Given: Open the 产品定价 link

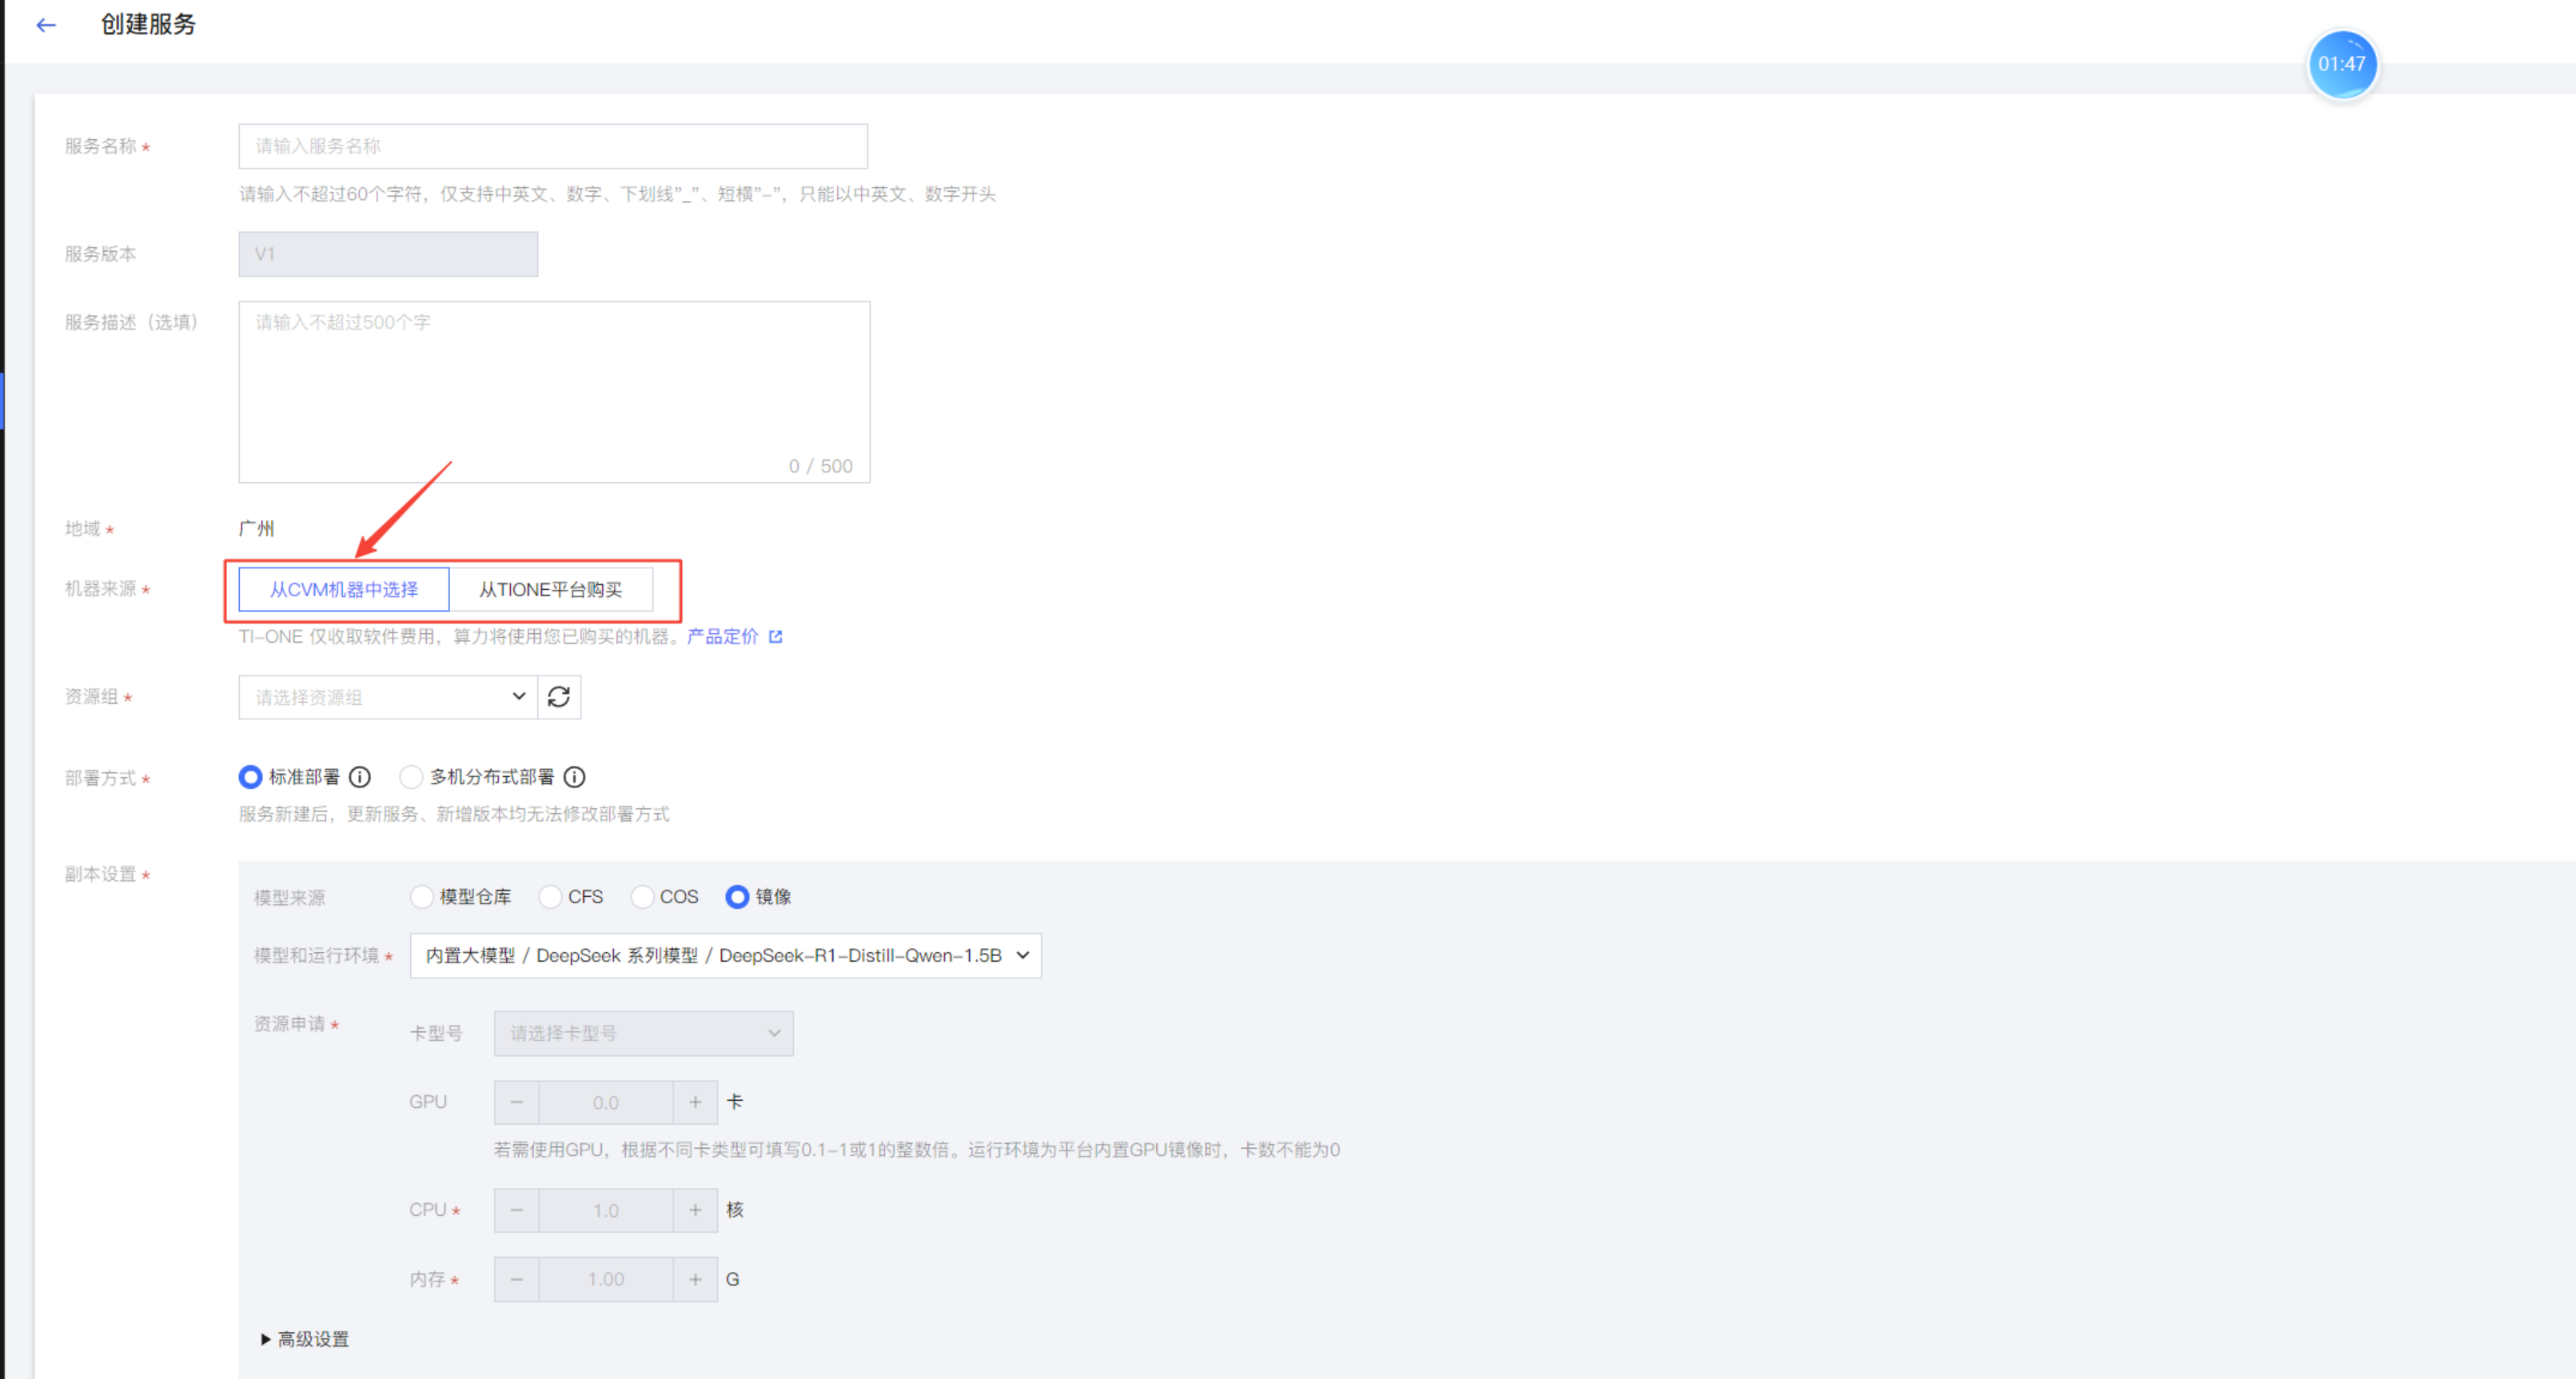Looking at the screenshot, I should pyautogui.click(x=722, y=637).
